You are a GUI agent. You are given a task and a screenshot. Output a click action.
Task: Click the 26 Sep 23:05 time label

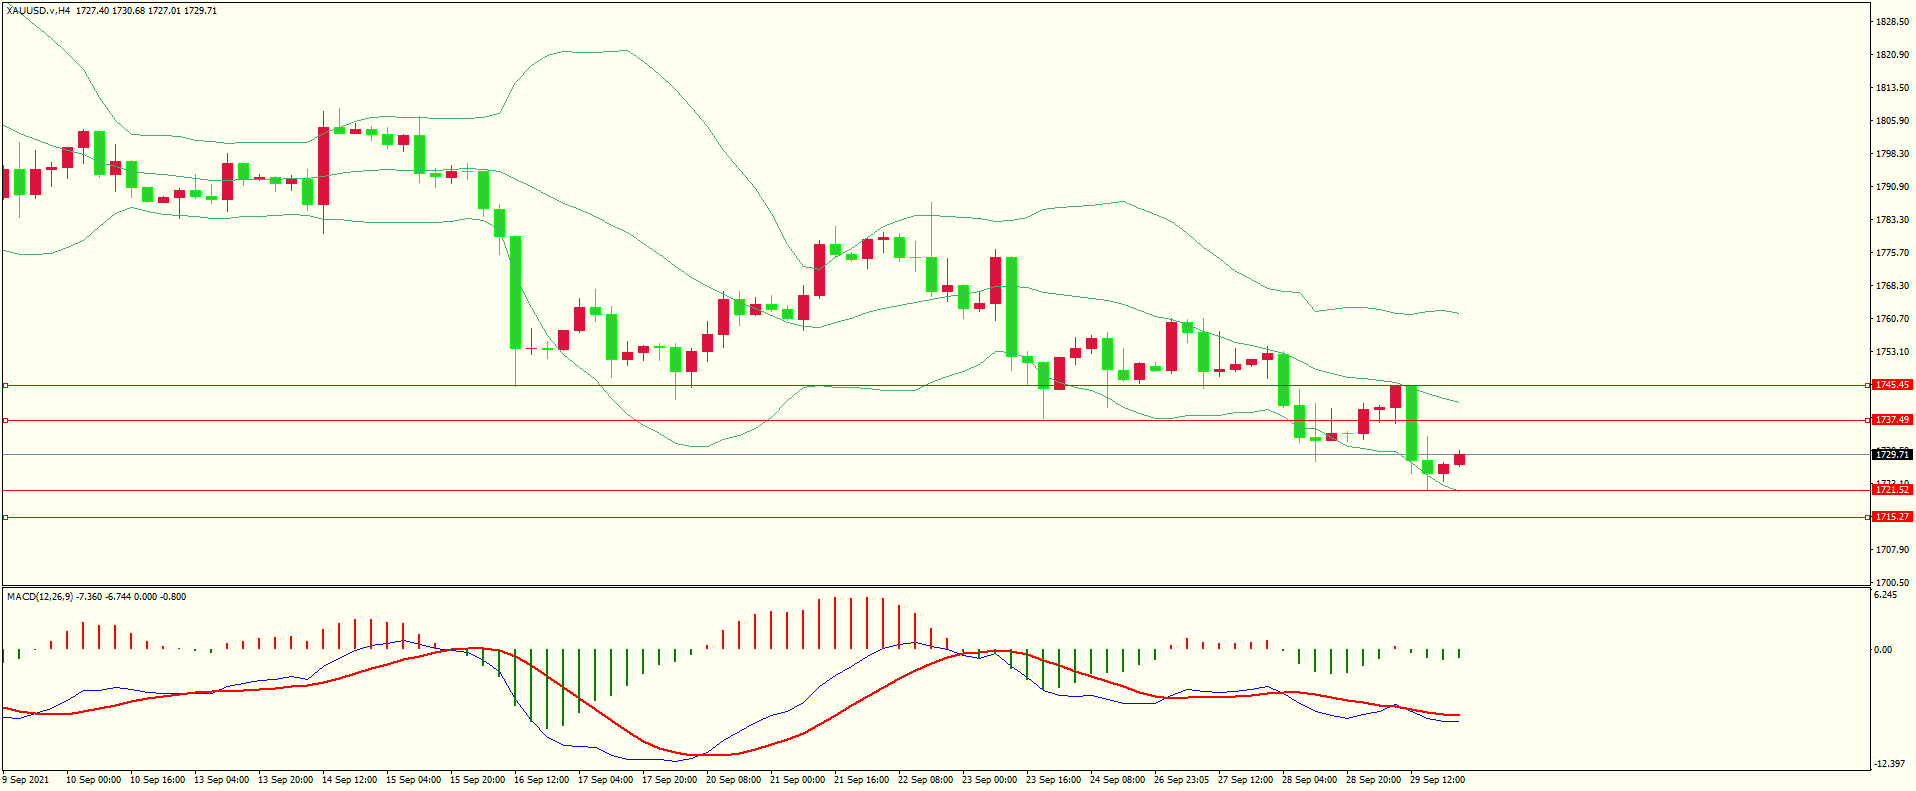1181,780
